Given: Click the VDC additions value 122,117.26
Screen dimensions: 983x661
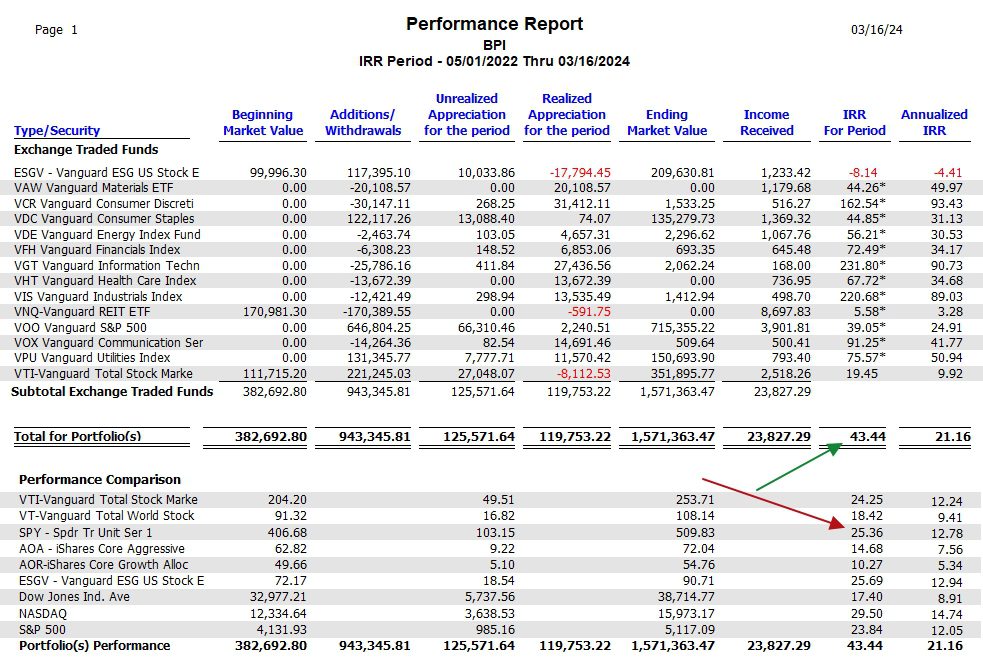Looking at the screenshot, I should coord(379,219).
